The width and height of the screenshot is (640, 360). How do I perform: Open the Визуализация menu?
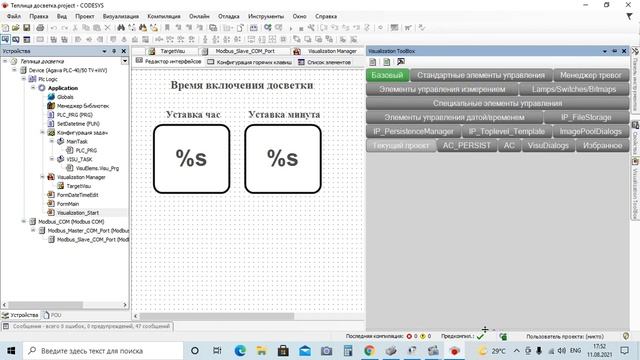[121, 16]
